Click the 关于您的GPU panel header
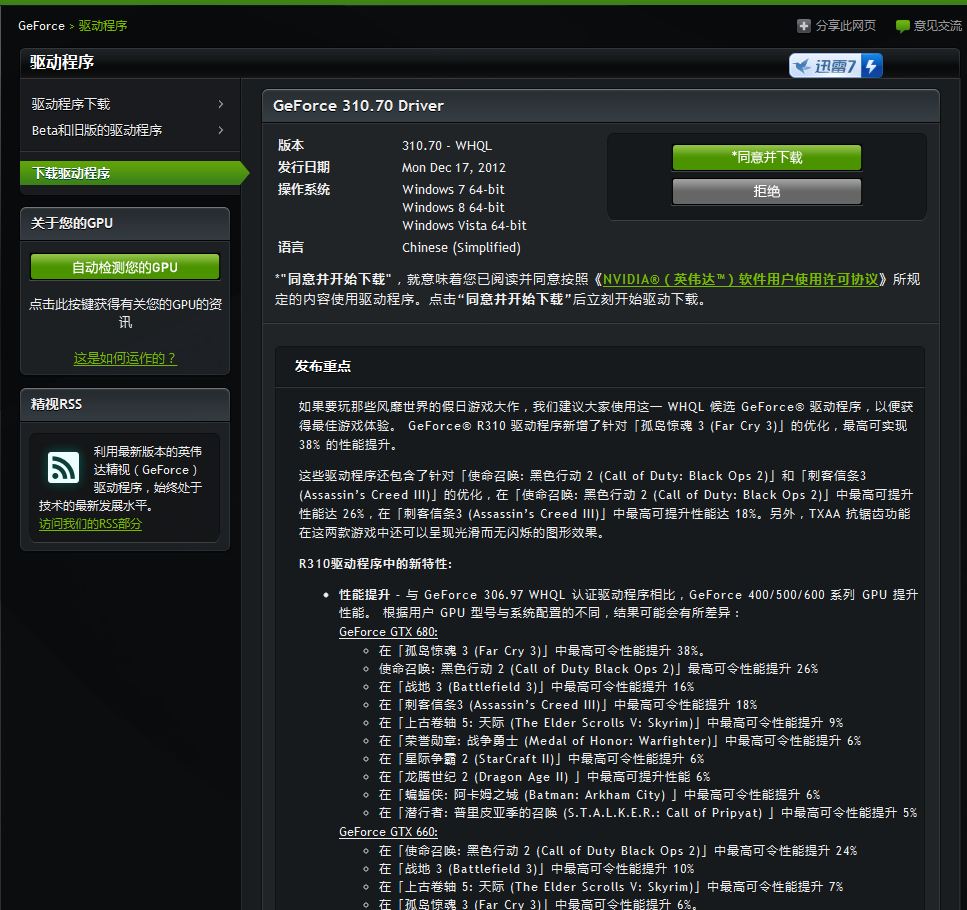Viewport: 967px width, 910px height. coord(125,223)
